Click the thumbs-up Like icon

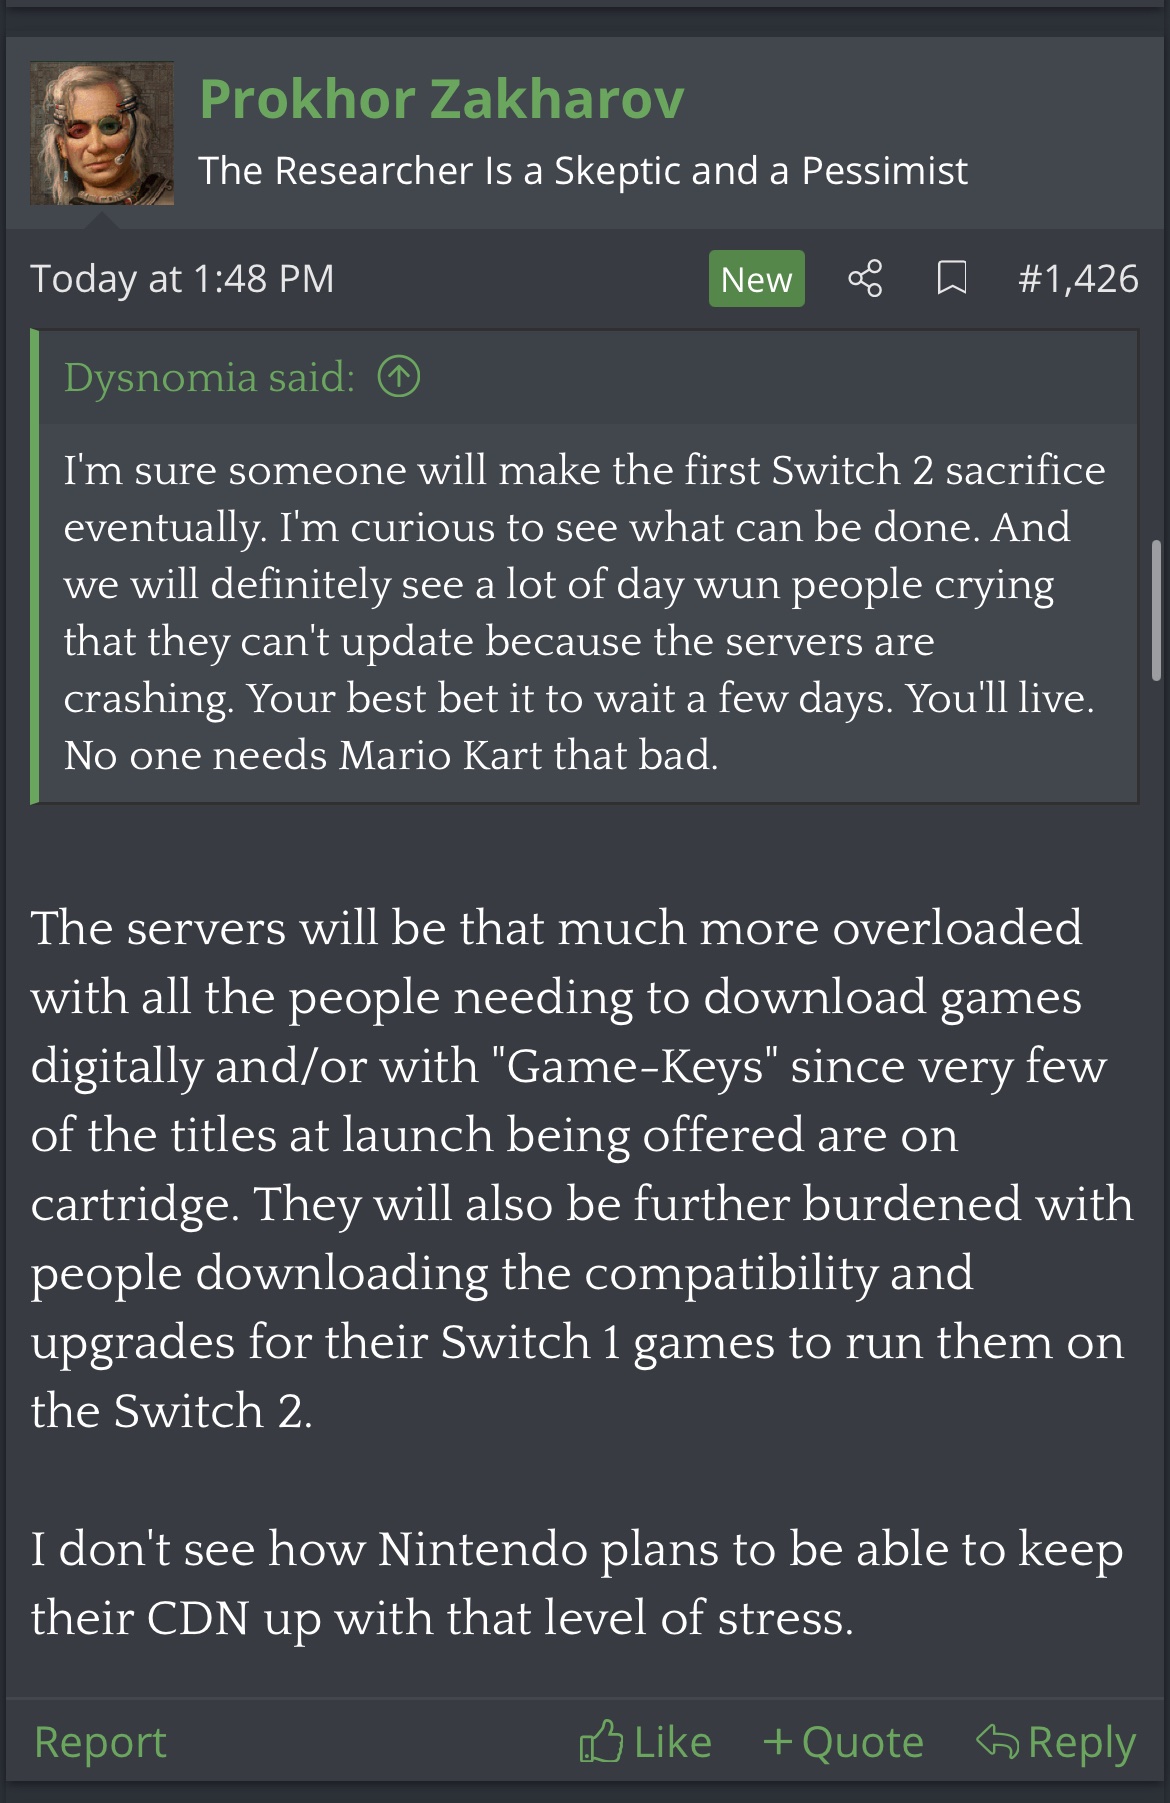[x=601, y=1741]
